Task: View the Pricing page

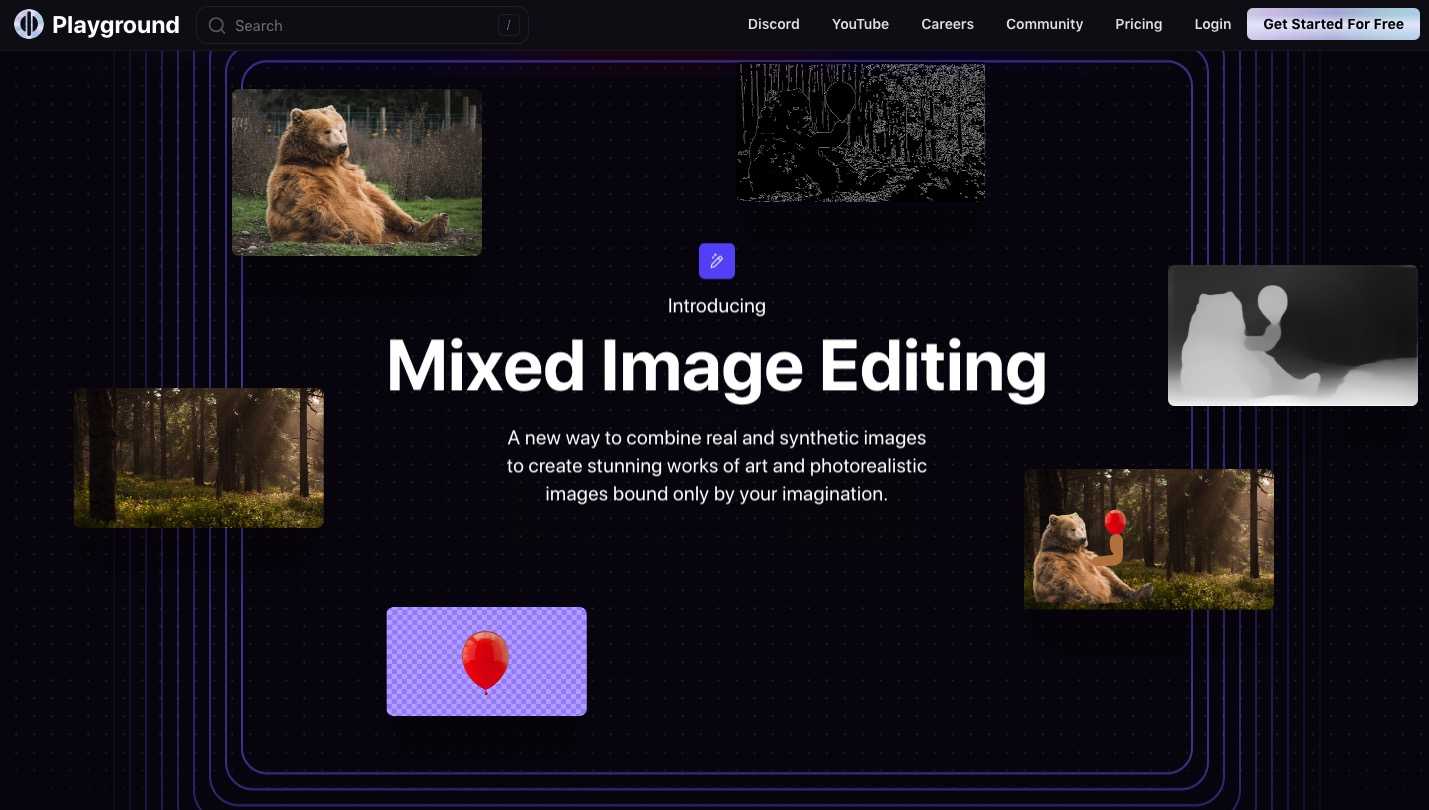Action: pos(1138,24)
